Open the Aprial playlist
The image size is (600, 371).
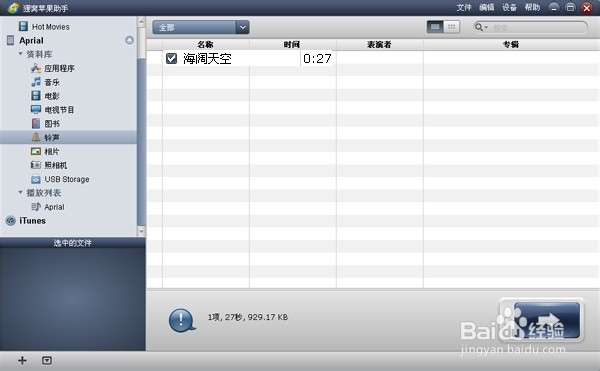[54, 207]
